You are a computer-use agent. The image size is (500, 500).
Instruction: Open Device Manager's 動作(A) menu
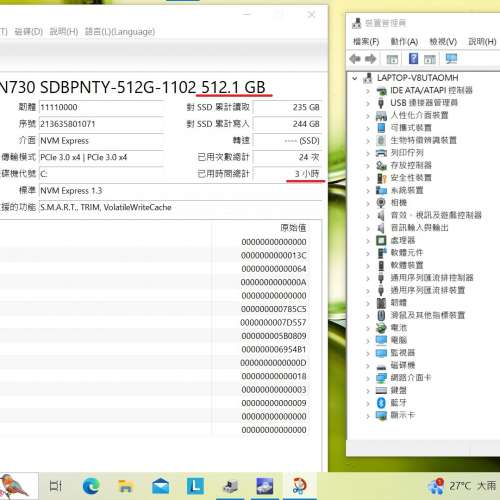(x=404, y=42)
